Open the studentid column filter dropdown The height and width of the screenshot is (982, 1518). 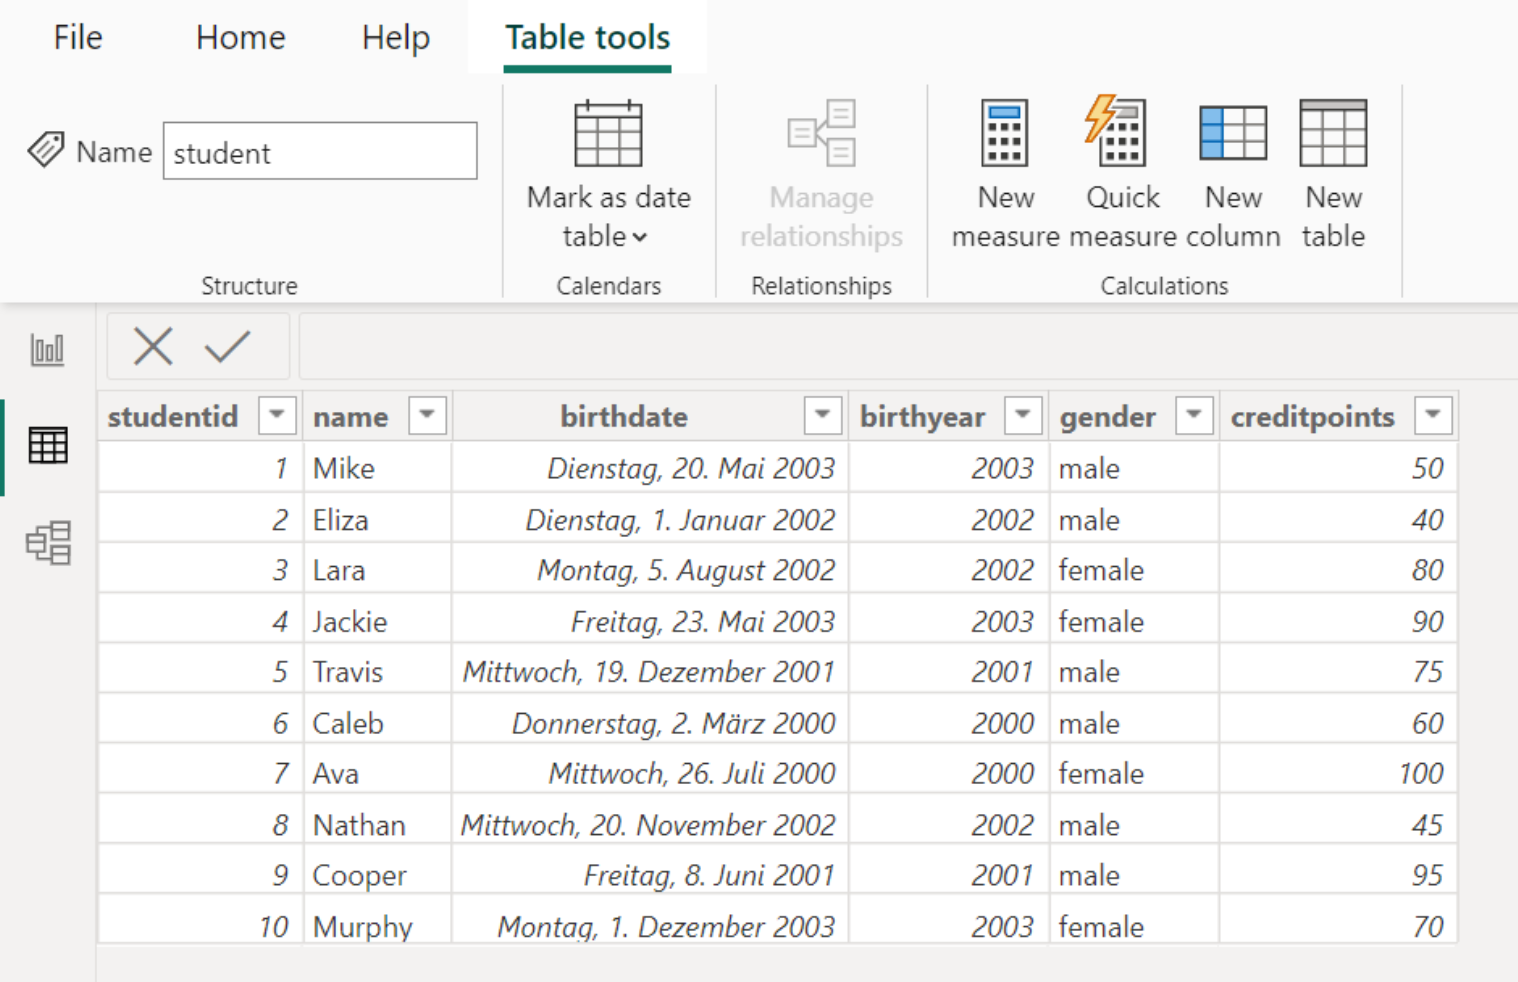click(277, 415)
